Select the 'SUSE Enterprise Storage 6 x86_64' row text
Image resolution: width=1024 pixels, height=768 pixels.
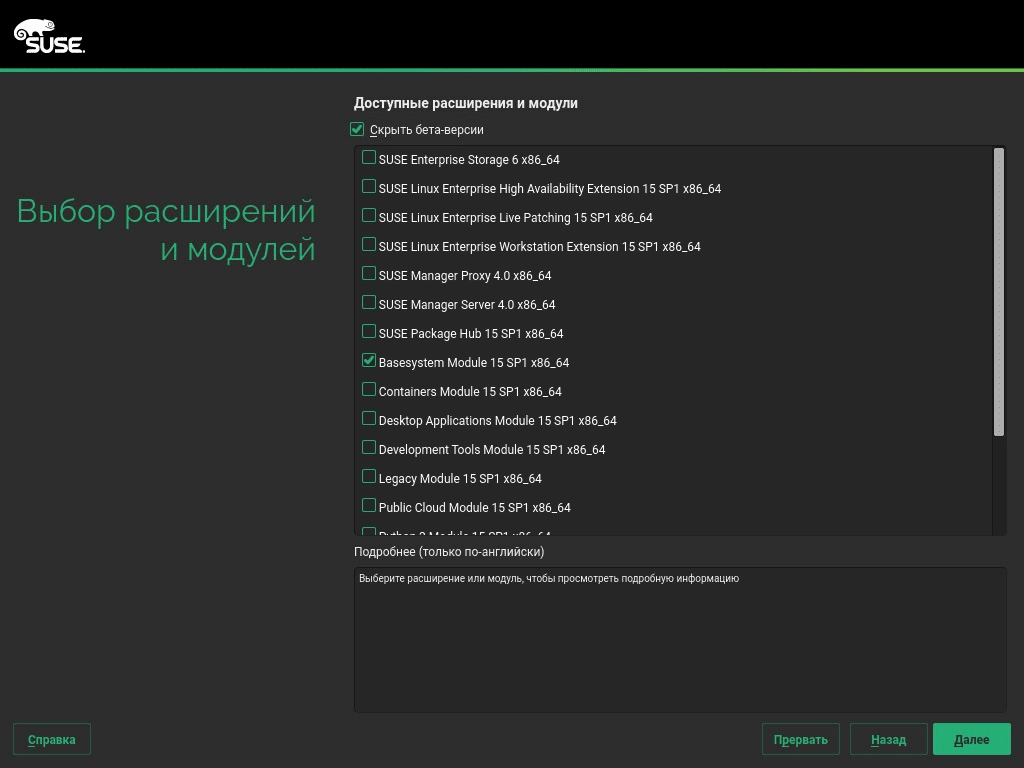(x=469, y=160)
